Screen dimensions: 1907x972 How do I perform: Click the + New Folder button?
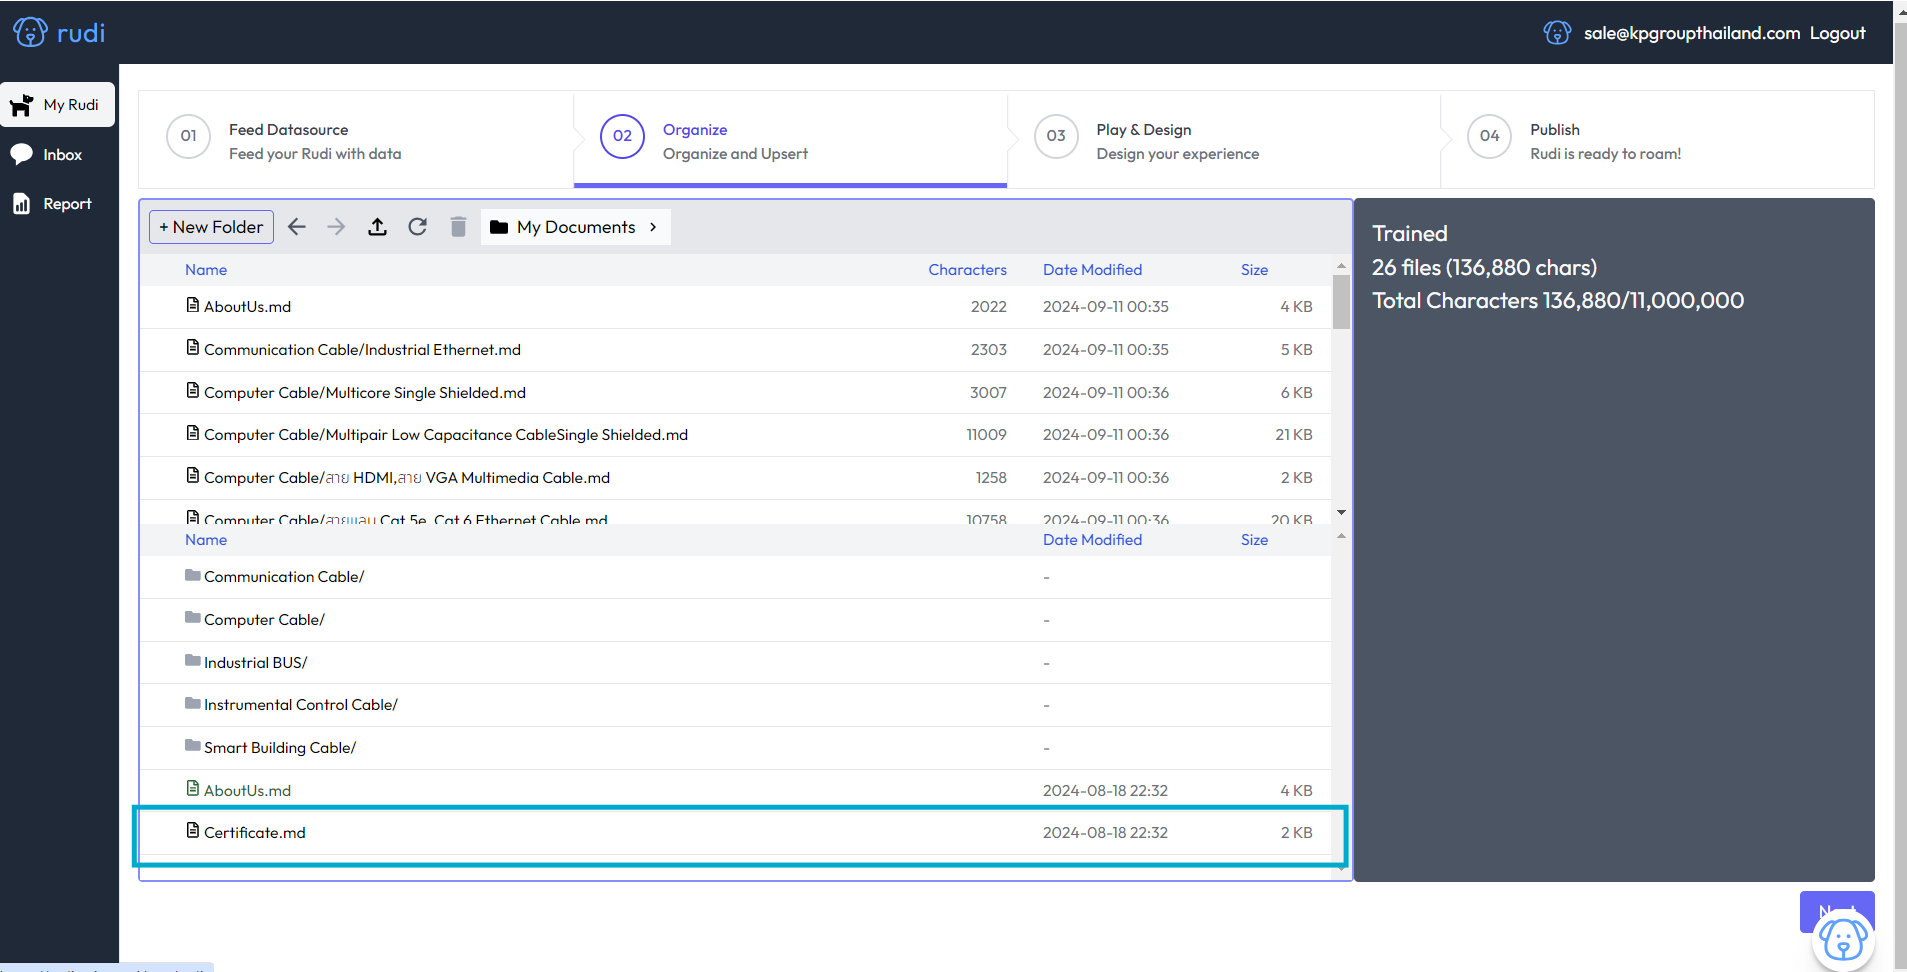(x=211, y=227)
